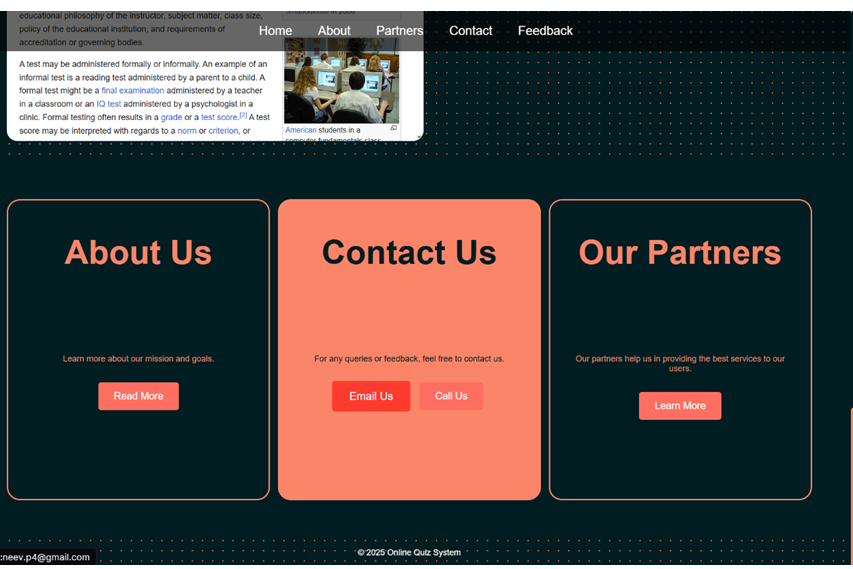853x569 pixels.
Task: Click the Read More button
Action: (x=138, y=396)
